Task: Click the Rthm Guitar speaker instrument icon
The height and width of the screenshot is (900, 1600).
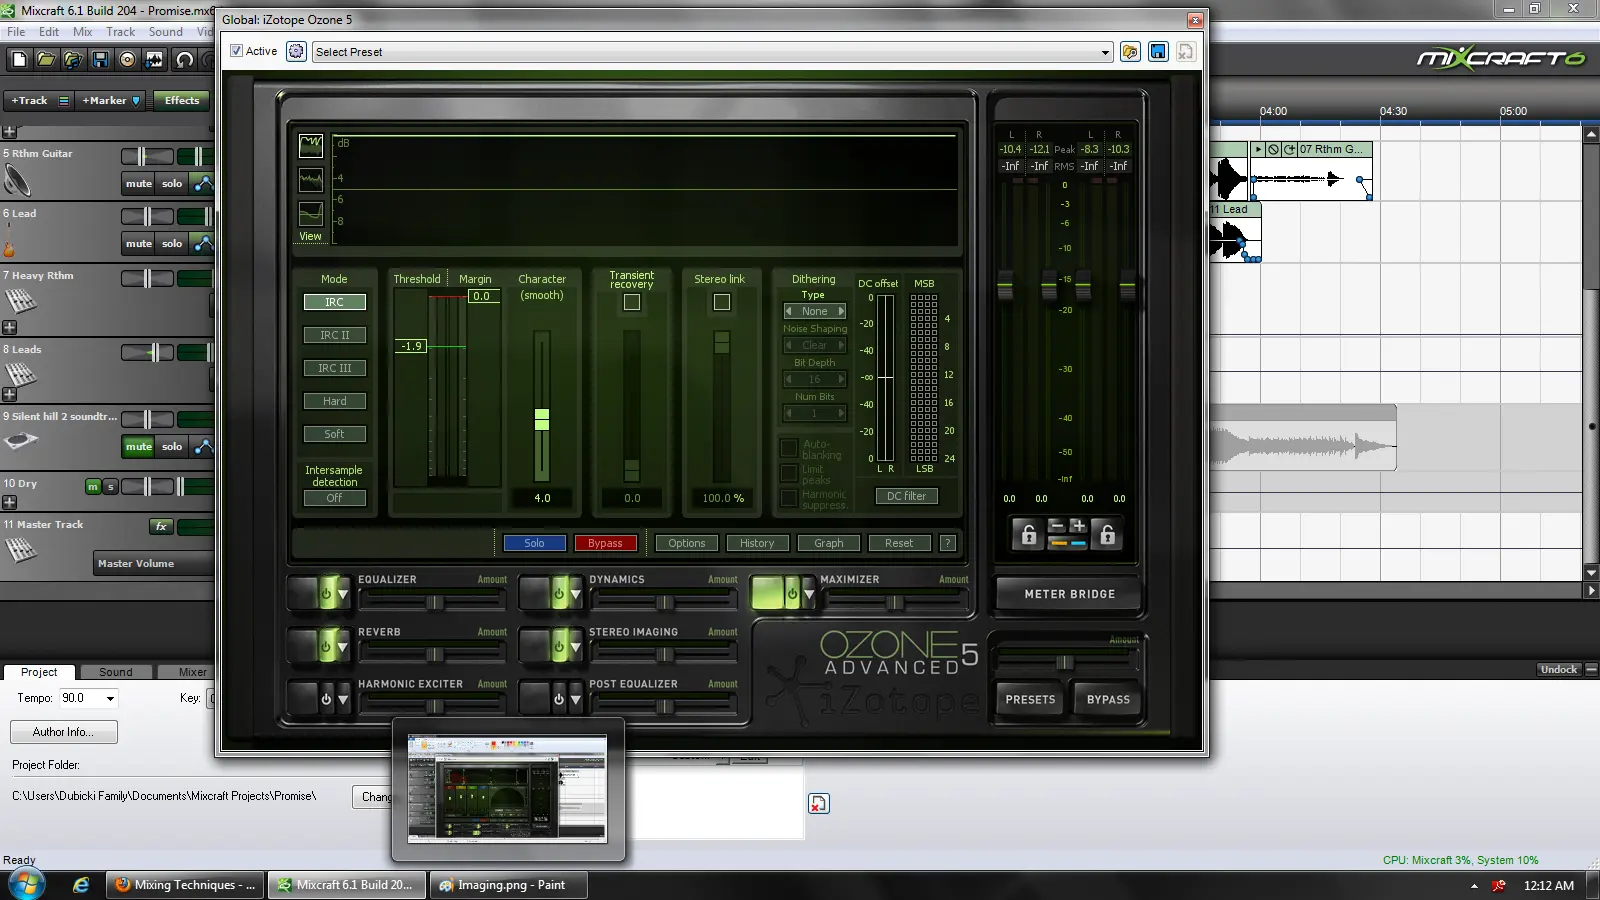Action: [x=17, y=181]
